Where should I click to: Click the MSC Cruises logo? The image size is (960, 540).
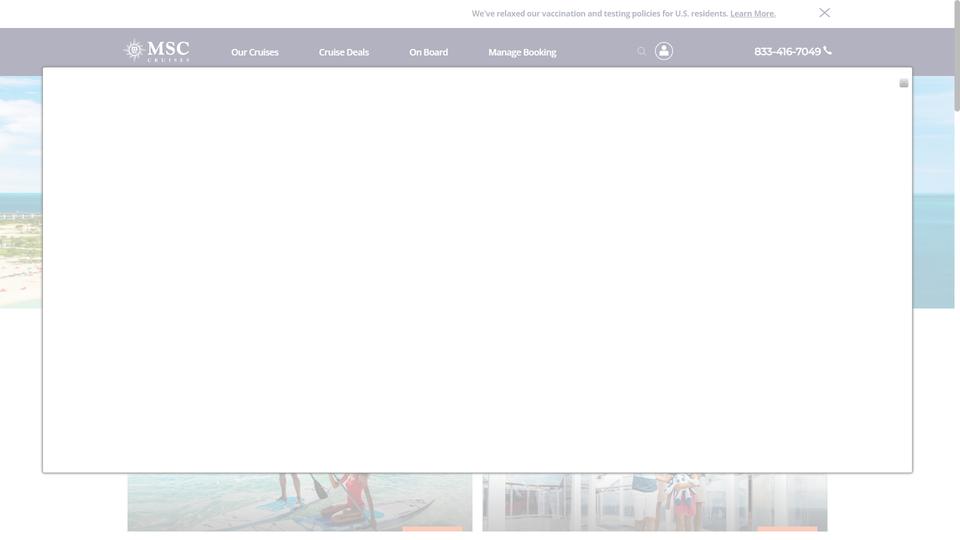pos(156,51)
